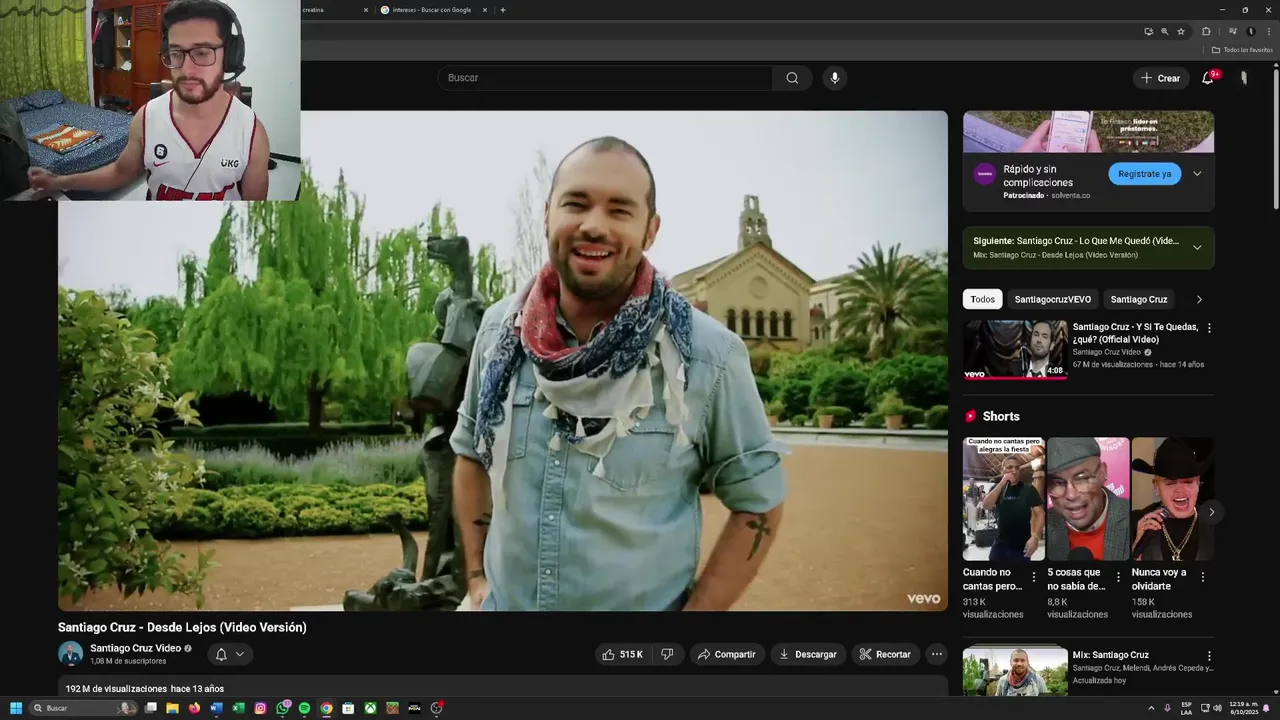Open Chrome three-dot menu

coord(1269,31)
